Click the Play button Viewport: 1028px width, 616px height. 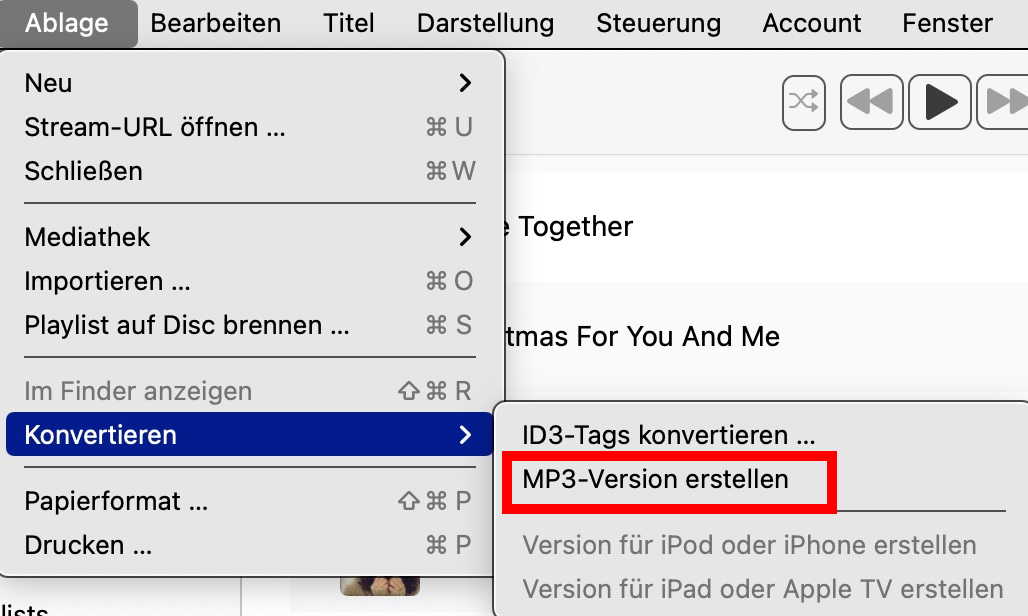[x=938, y=102]
